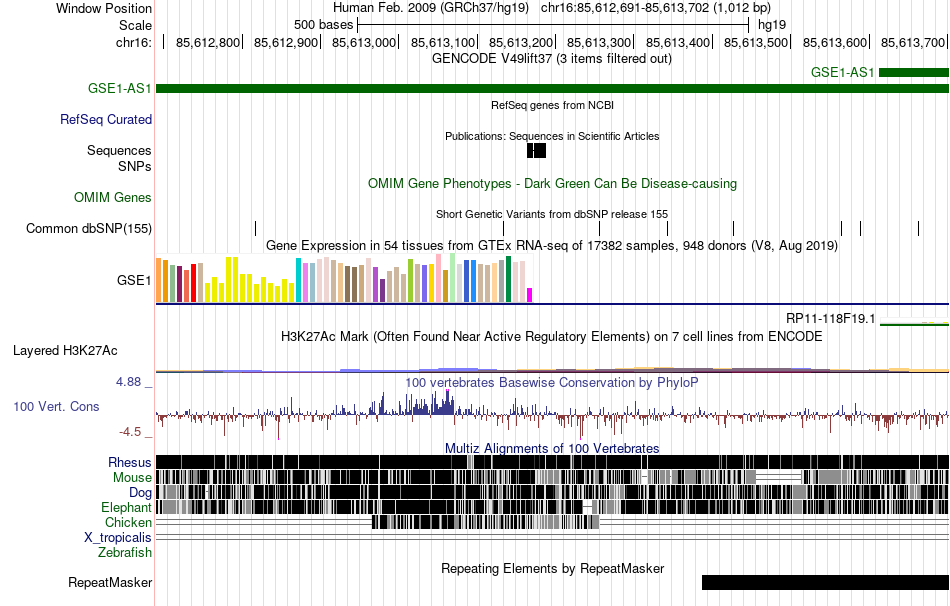The image size is (950, 606).
Task: Click the magenta GTEx expression bar
Action: click(530, 295)
